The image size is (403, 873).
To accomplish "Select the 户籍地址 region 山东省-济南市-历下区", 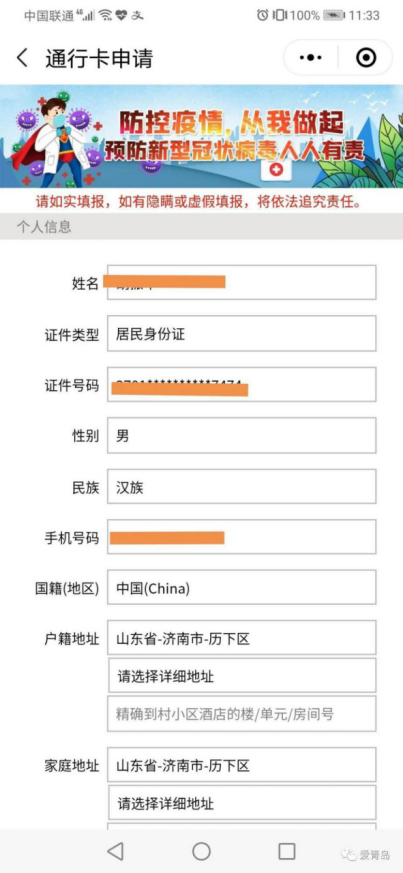I will 242,638.
